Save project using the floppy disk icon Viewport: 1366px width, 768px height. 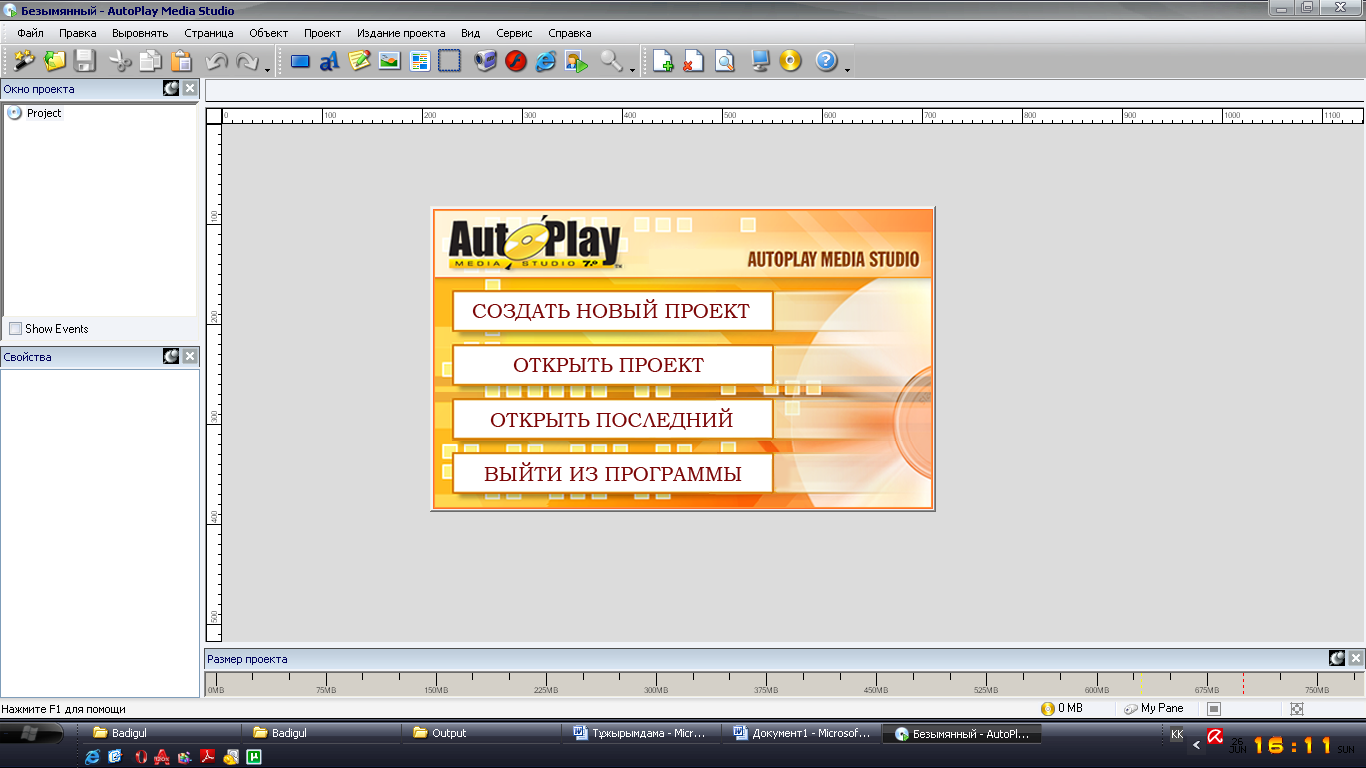pos(85,61)
